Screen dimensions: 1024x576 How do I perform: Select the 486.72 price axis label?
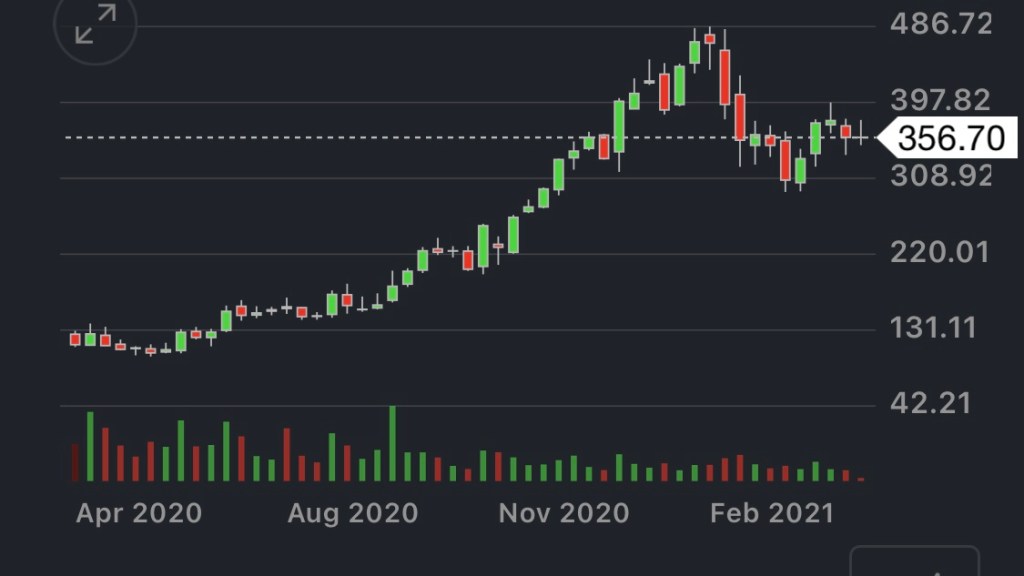(941, 24)
